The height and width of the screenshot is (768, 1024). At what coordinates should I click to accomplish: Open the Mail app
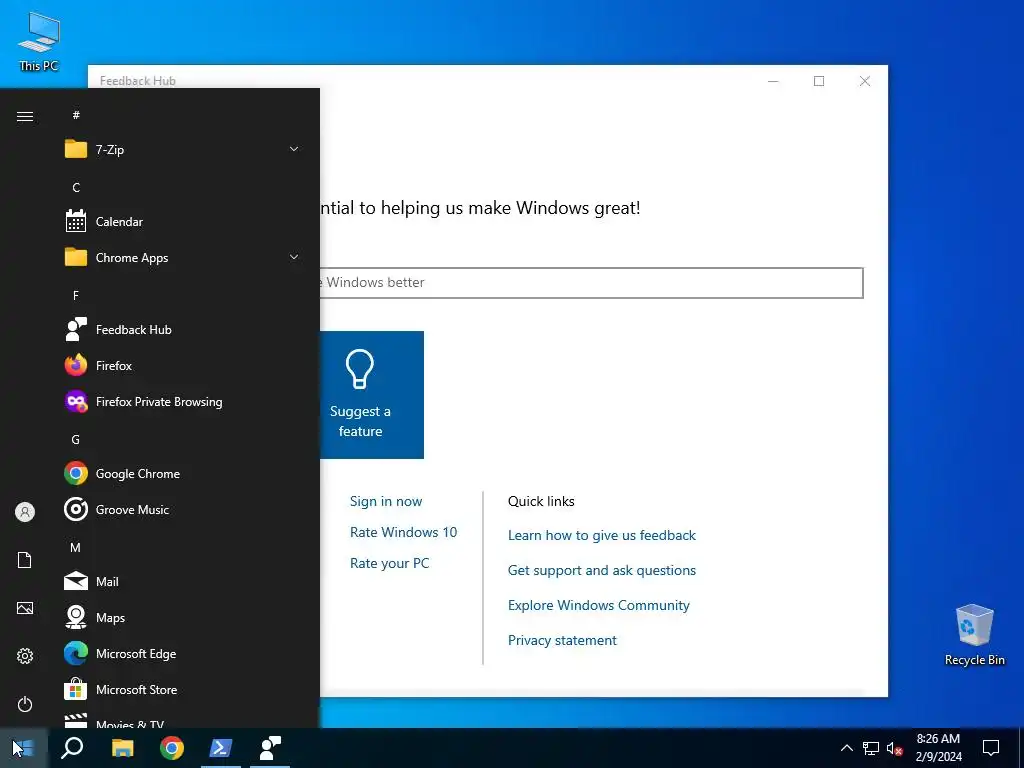[x=184, y=581]
